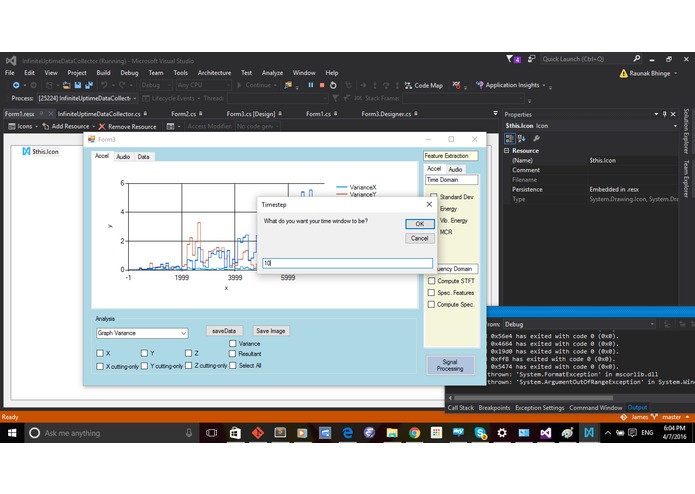This screenshot has height=494, width=695.
Task: Open File Explorer from the taskbar
Action: 392,433
